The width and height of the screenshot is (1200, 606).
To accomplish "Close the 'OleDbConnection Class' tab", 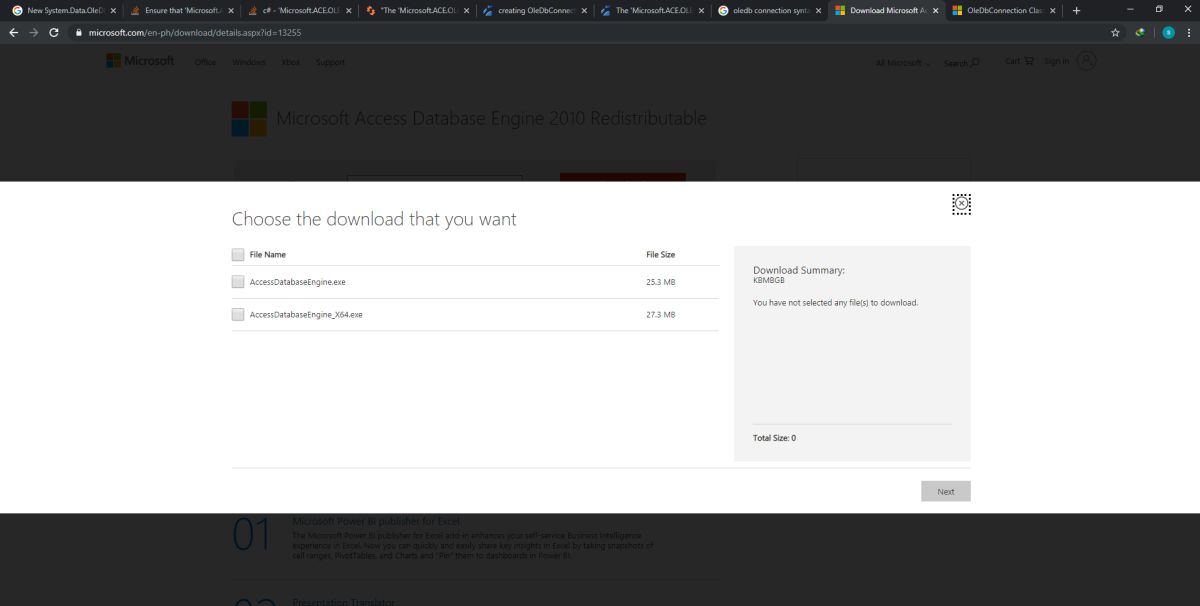I will [x=1053, y=10].
